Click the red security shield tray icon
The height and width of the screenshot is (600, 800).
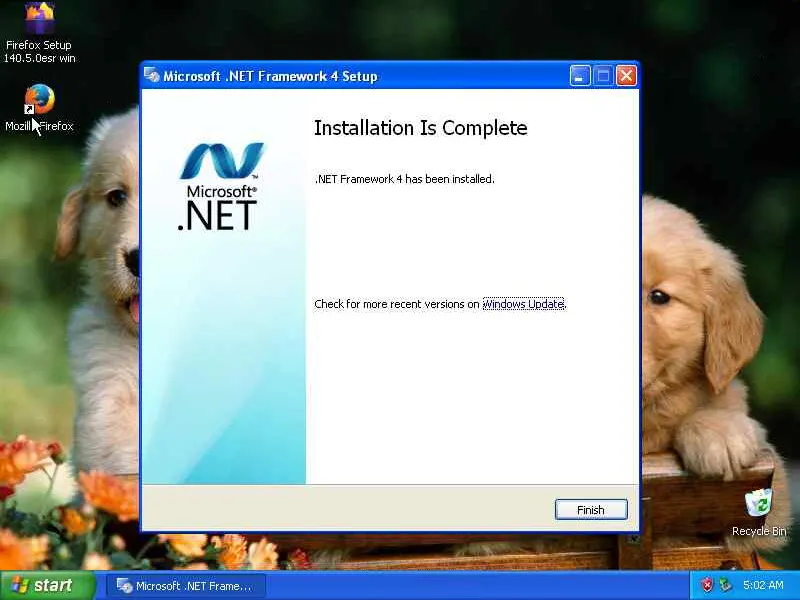click(x=707, y=585)
